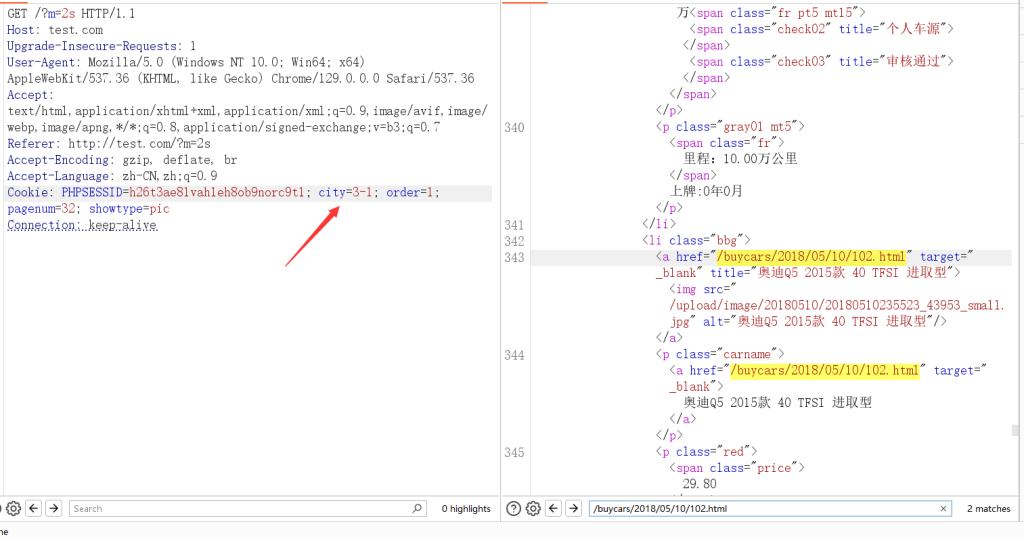Open the response search help icon
Viewport: 1024px width, 539px height.
pos(513,509)
